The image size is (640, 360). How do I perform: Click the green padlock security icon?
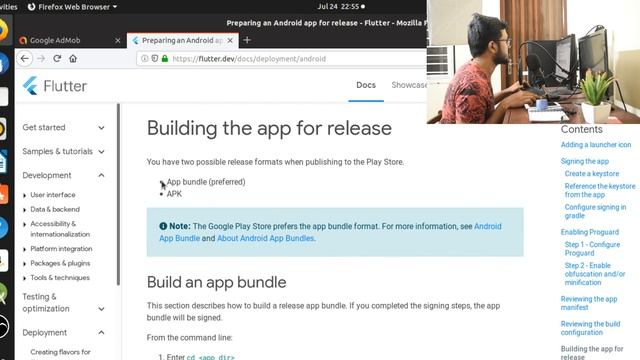tap(165, 58)
